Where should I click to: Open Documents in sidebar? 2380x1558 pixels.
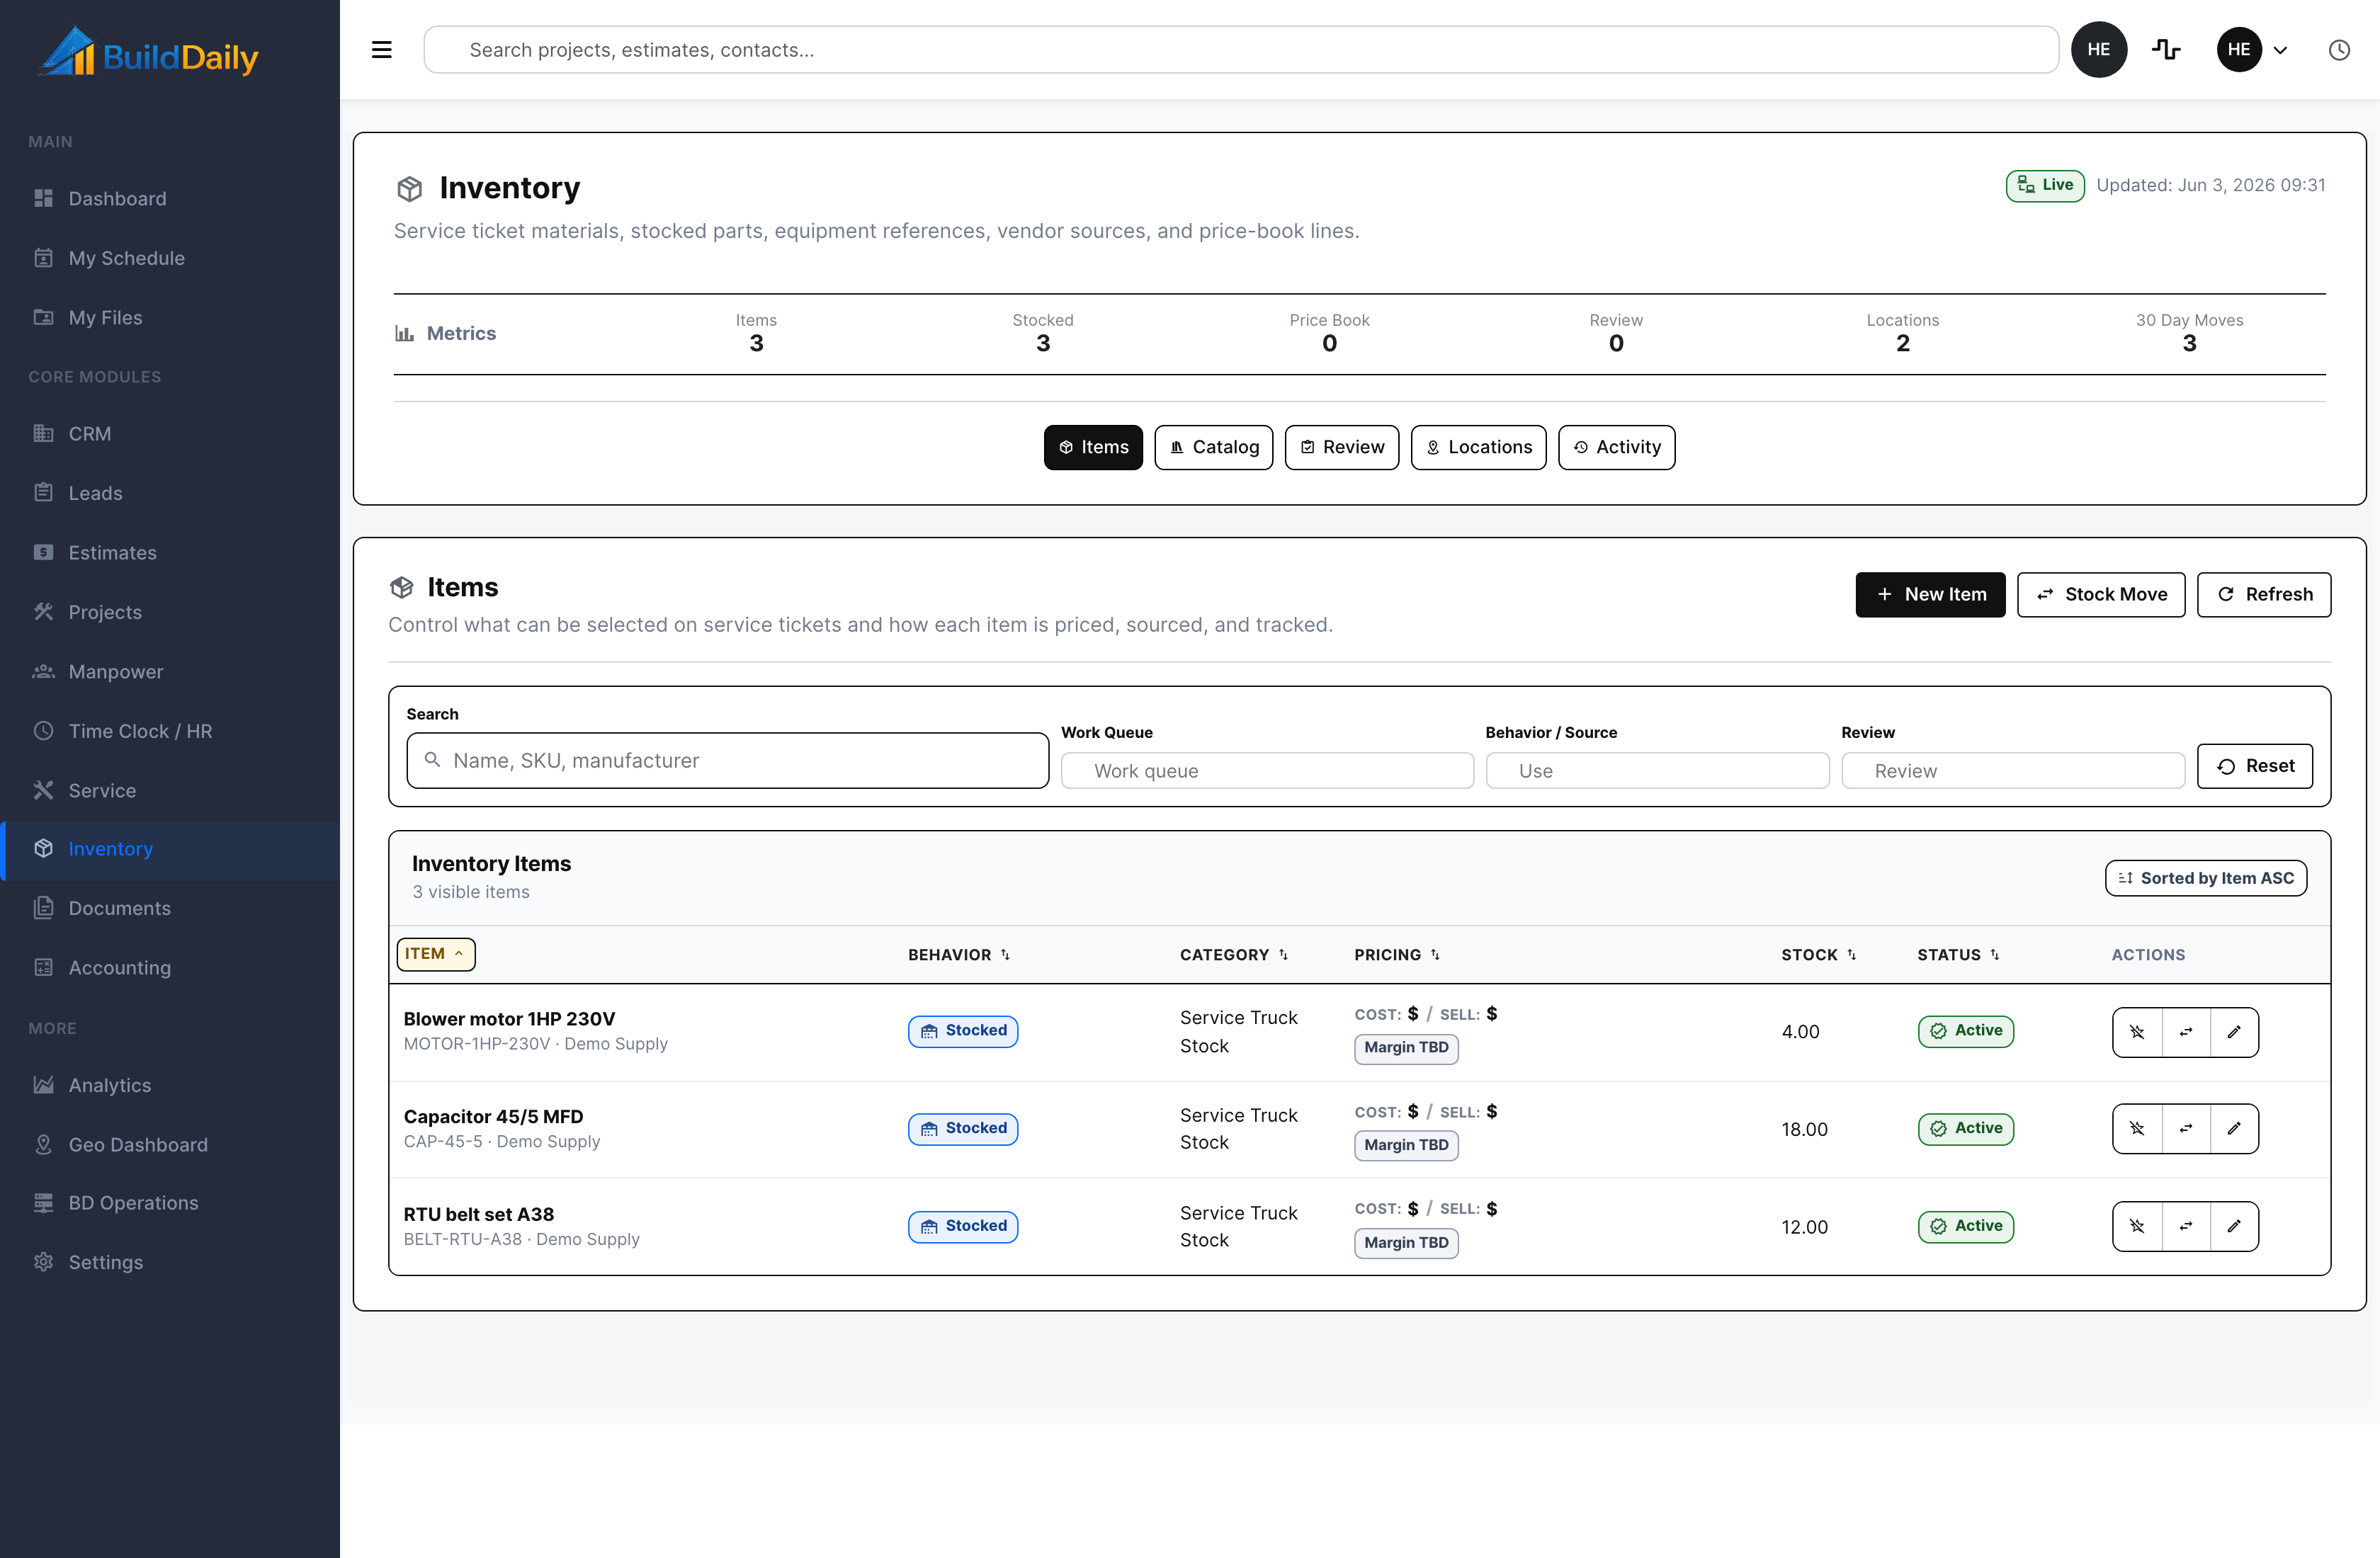170,909
